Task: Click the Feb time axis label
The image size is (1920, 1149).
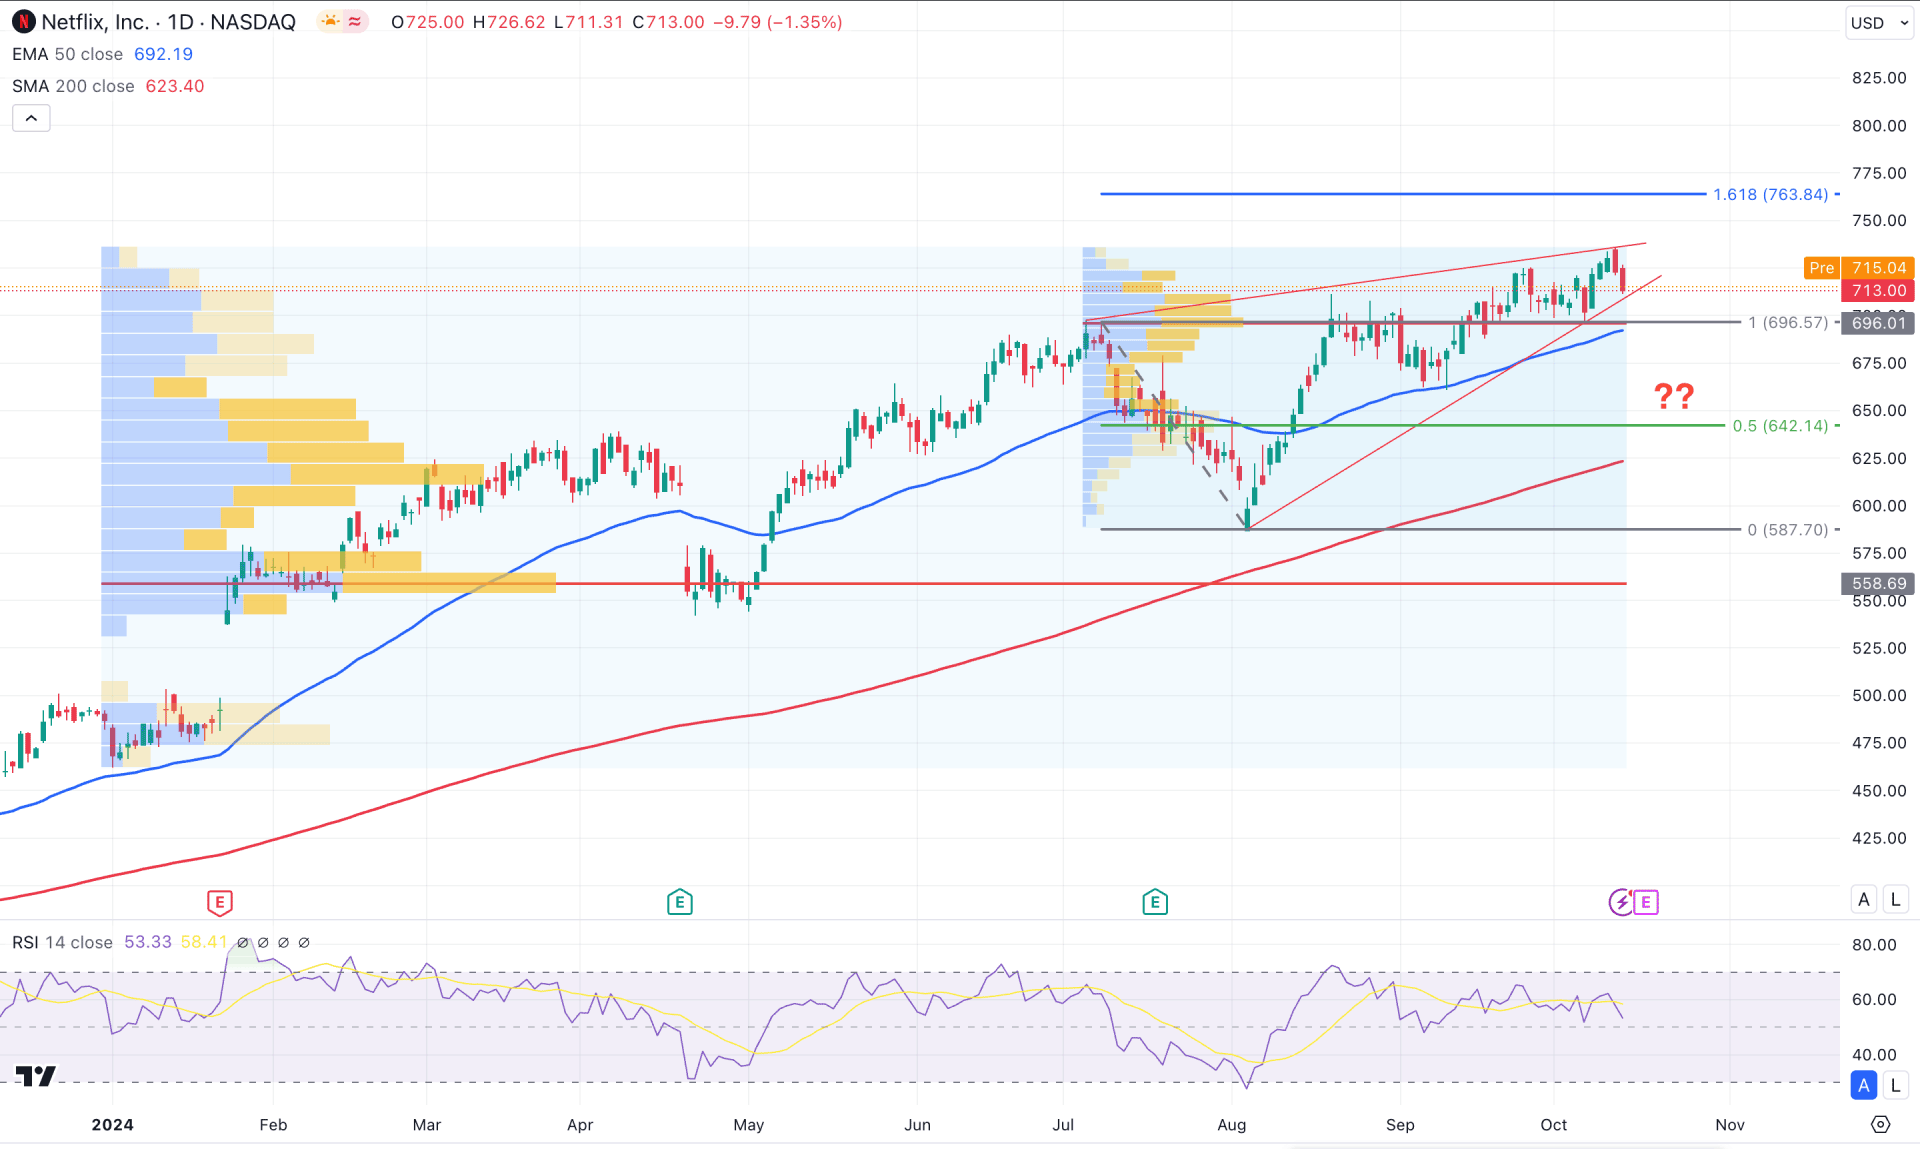Action: 273,1125
